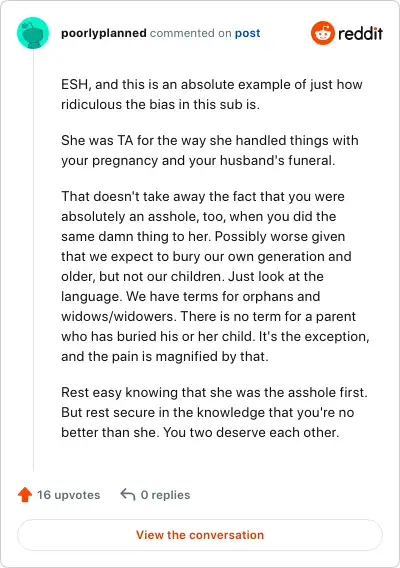Click the paragraph starting "She was TA"

(x=210, y=150)
